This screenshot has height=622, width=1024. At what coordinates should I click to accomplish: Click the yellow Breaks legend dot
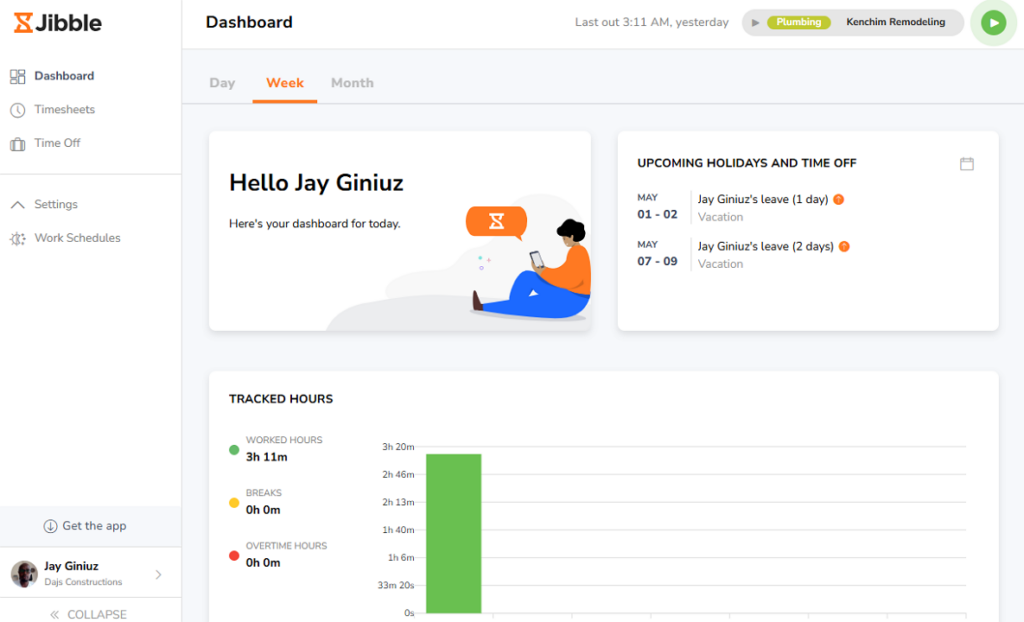234,502
